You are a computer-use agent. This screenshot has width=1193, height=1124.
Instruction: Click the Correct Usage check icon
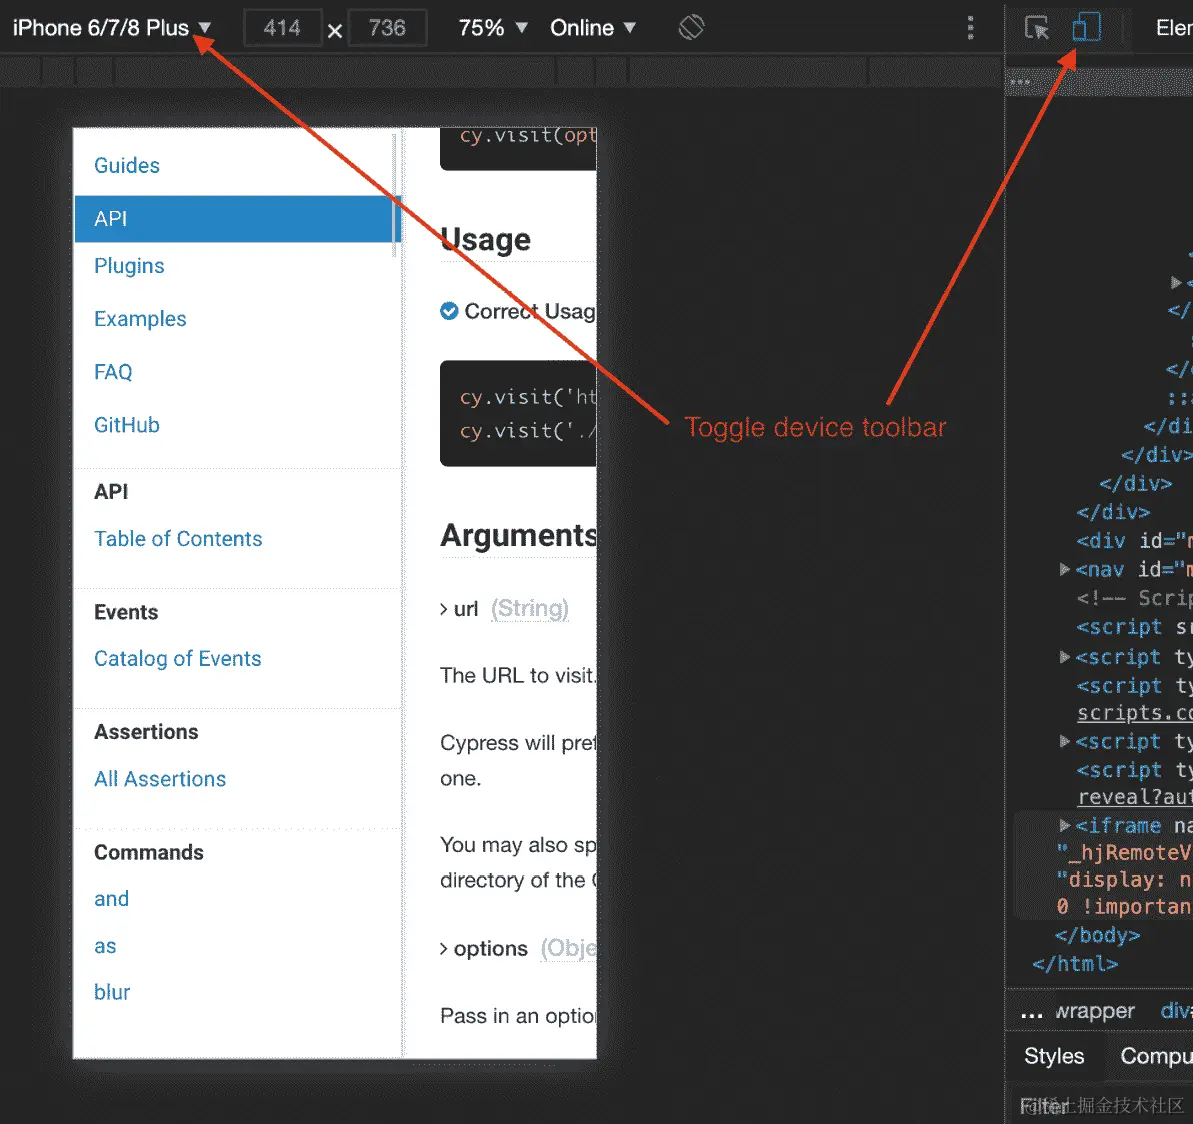(449, 311)
